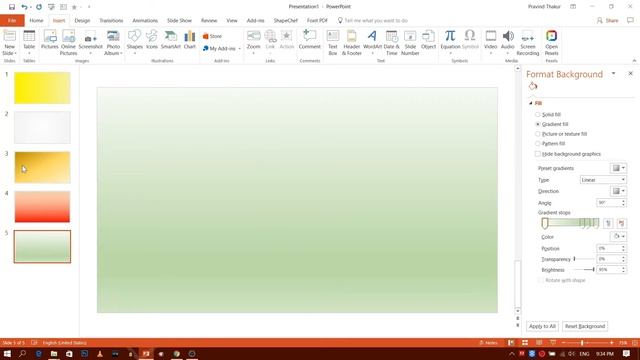Open the Review tab
This screenshot has width=640, height=360.
pyautogui.click(x=209, y=20)
